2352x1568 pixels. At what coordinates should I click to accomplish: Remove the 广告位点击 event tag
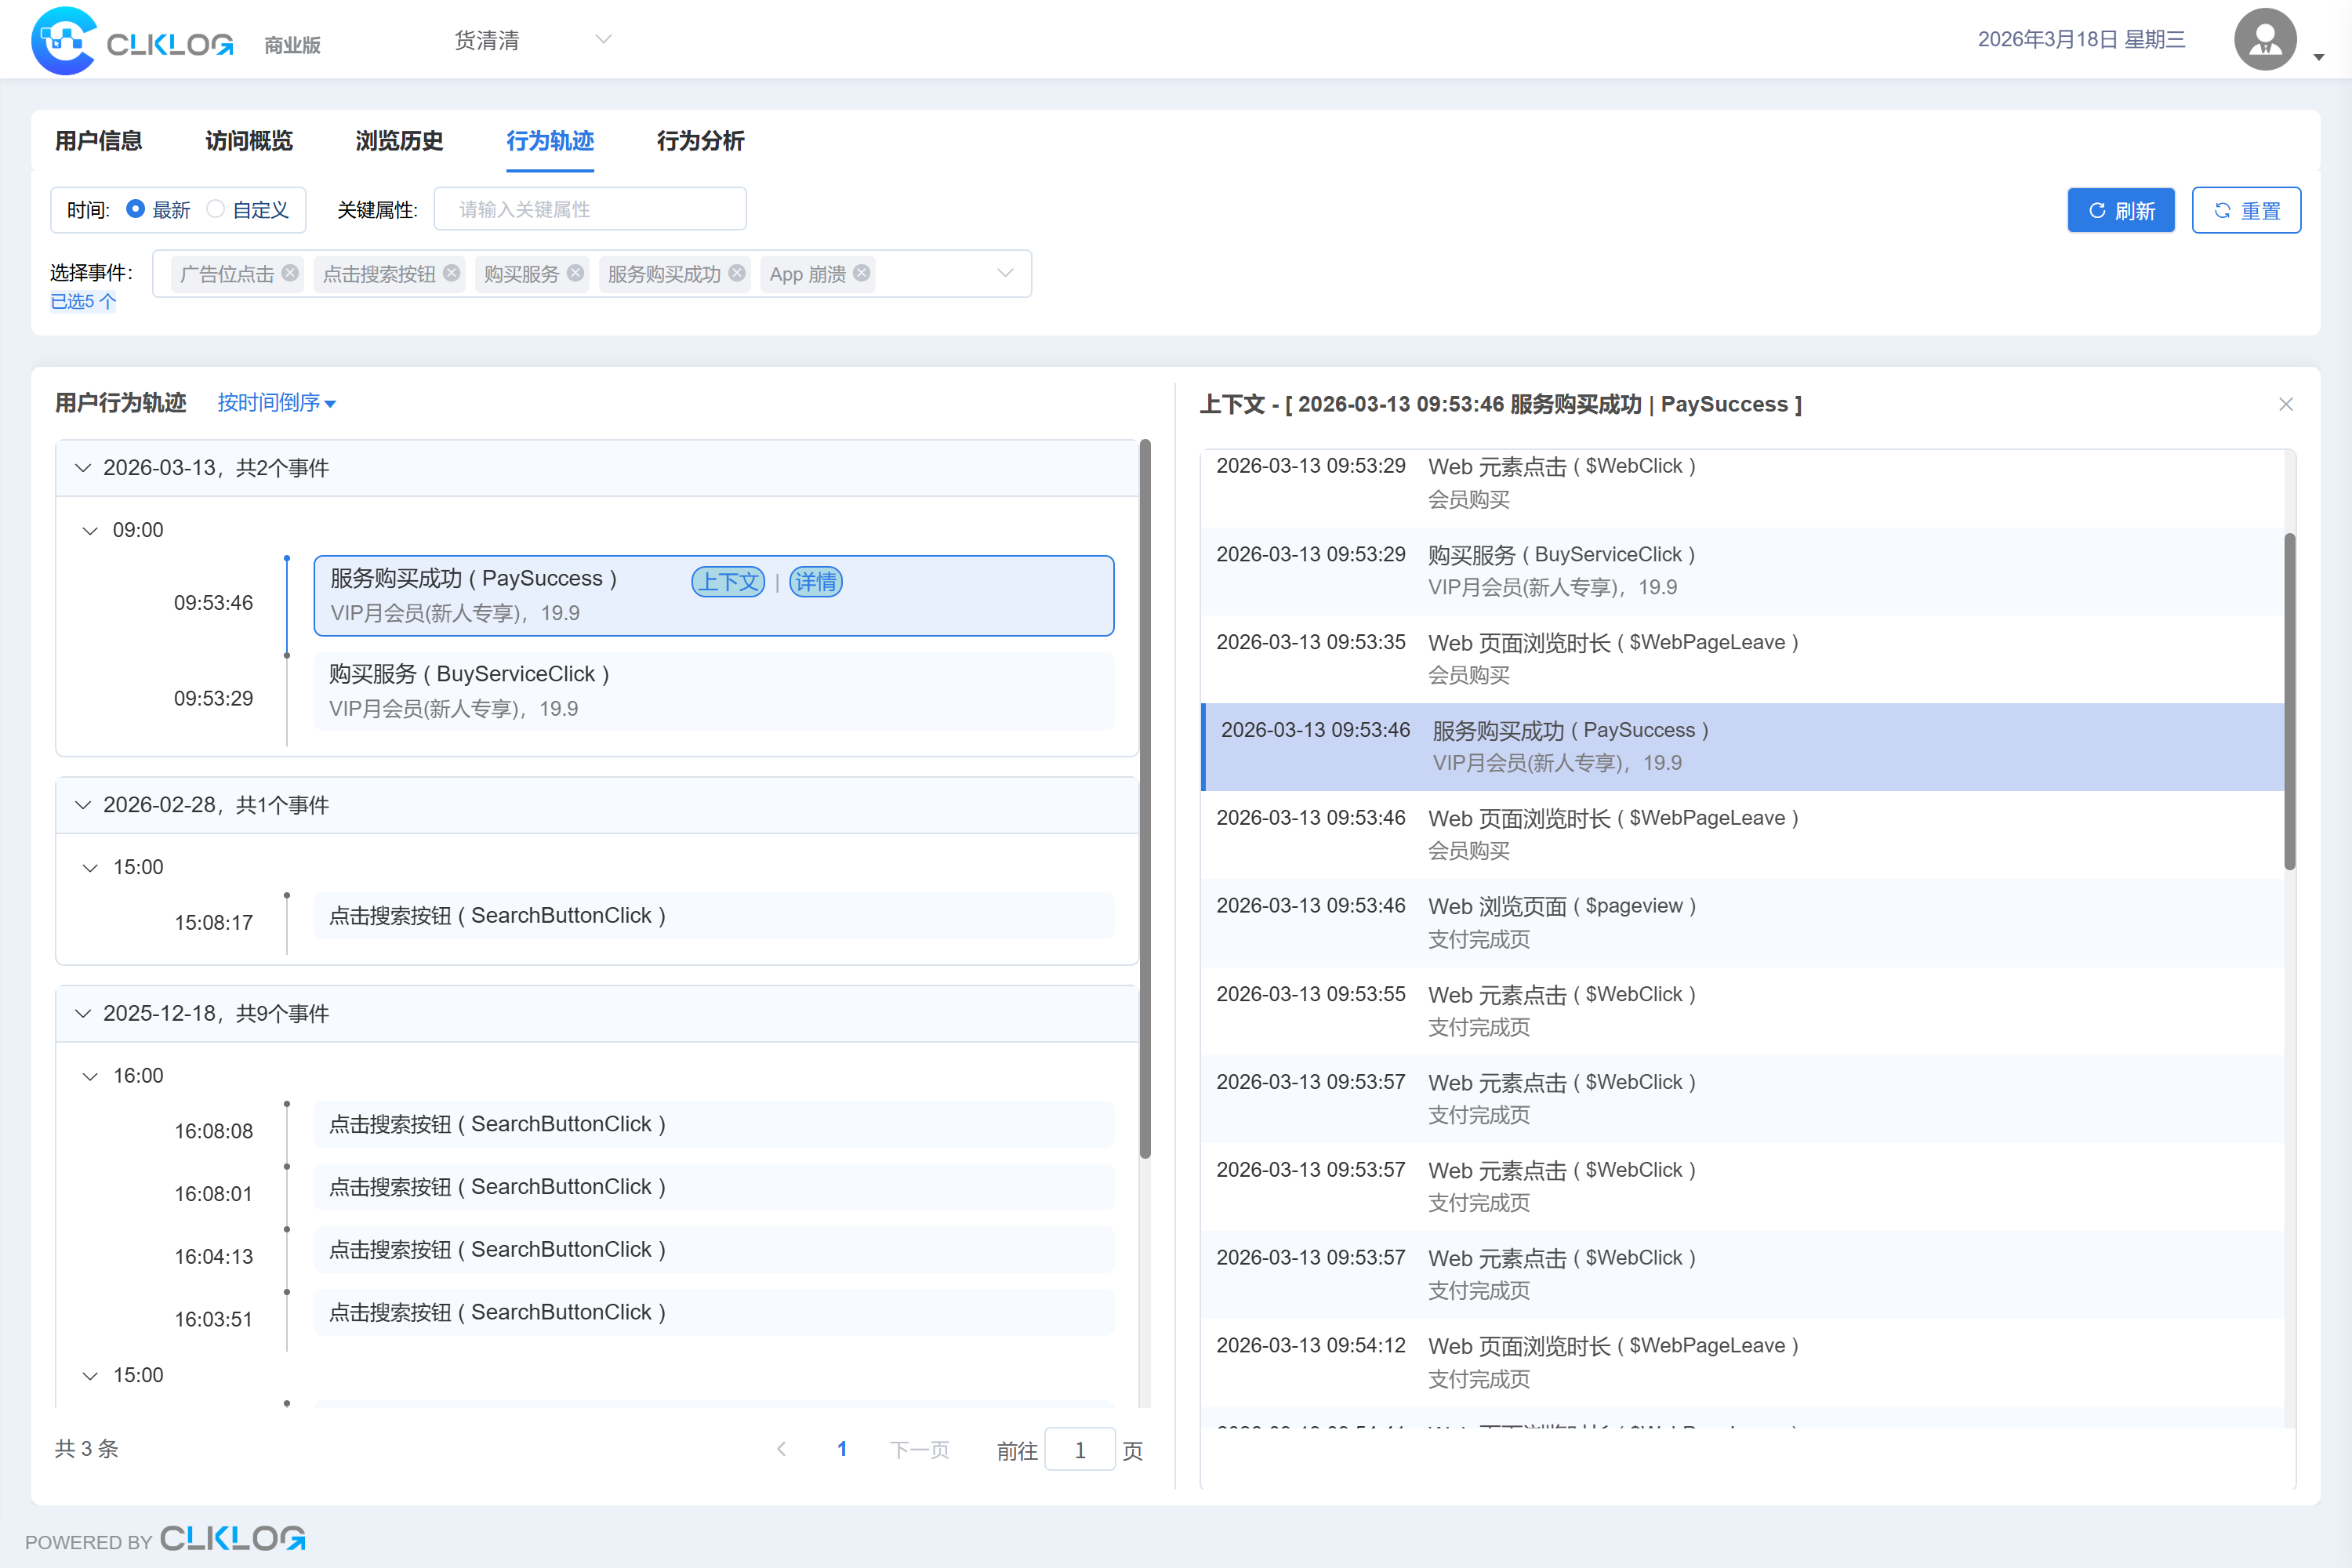290,273
